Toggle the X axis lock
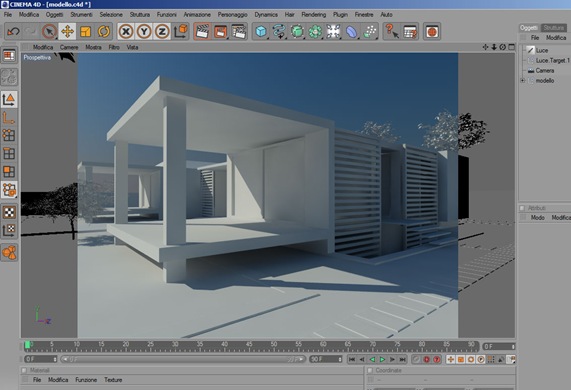Image resolution: width=571 pixels, height=390 pixels. pyautogui.click(x=126, y=32)
